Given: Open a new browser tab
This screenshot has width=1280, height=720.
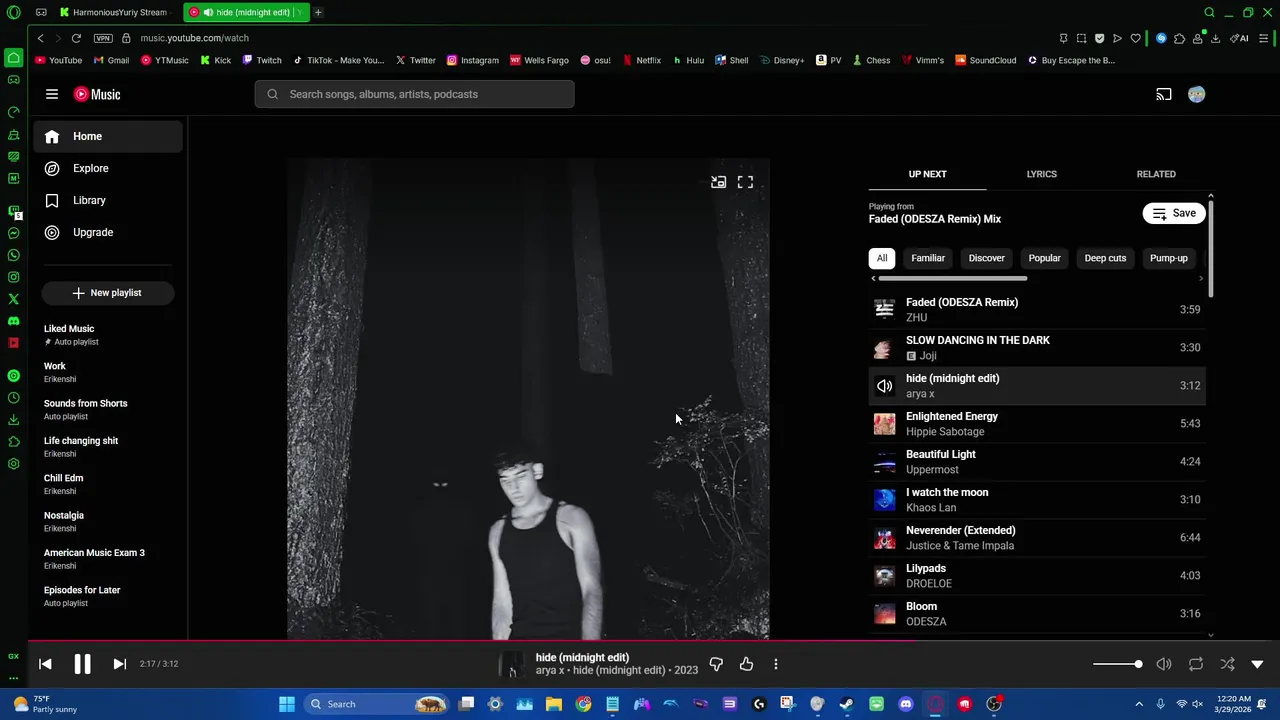Looking at the screenshot, I should coord(318,12).
